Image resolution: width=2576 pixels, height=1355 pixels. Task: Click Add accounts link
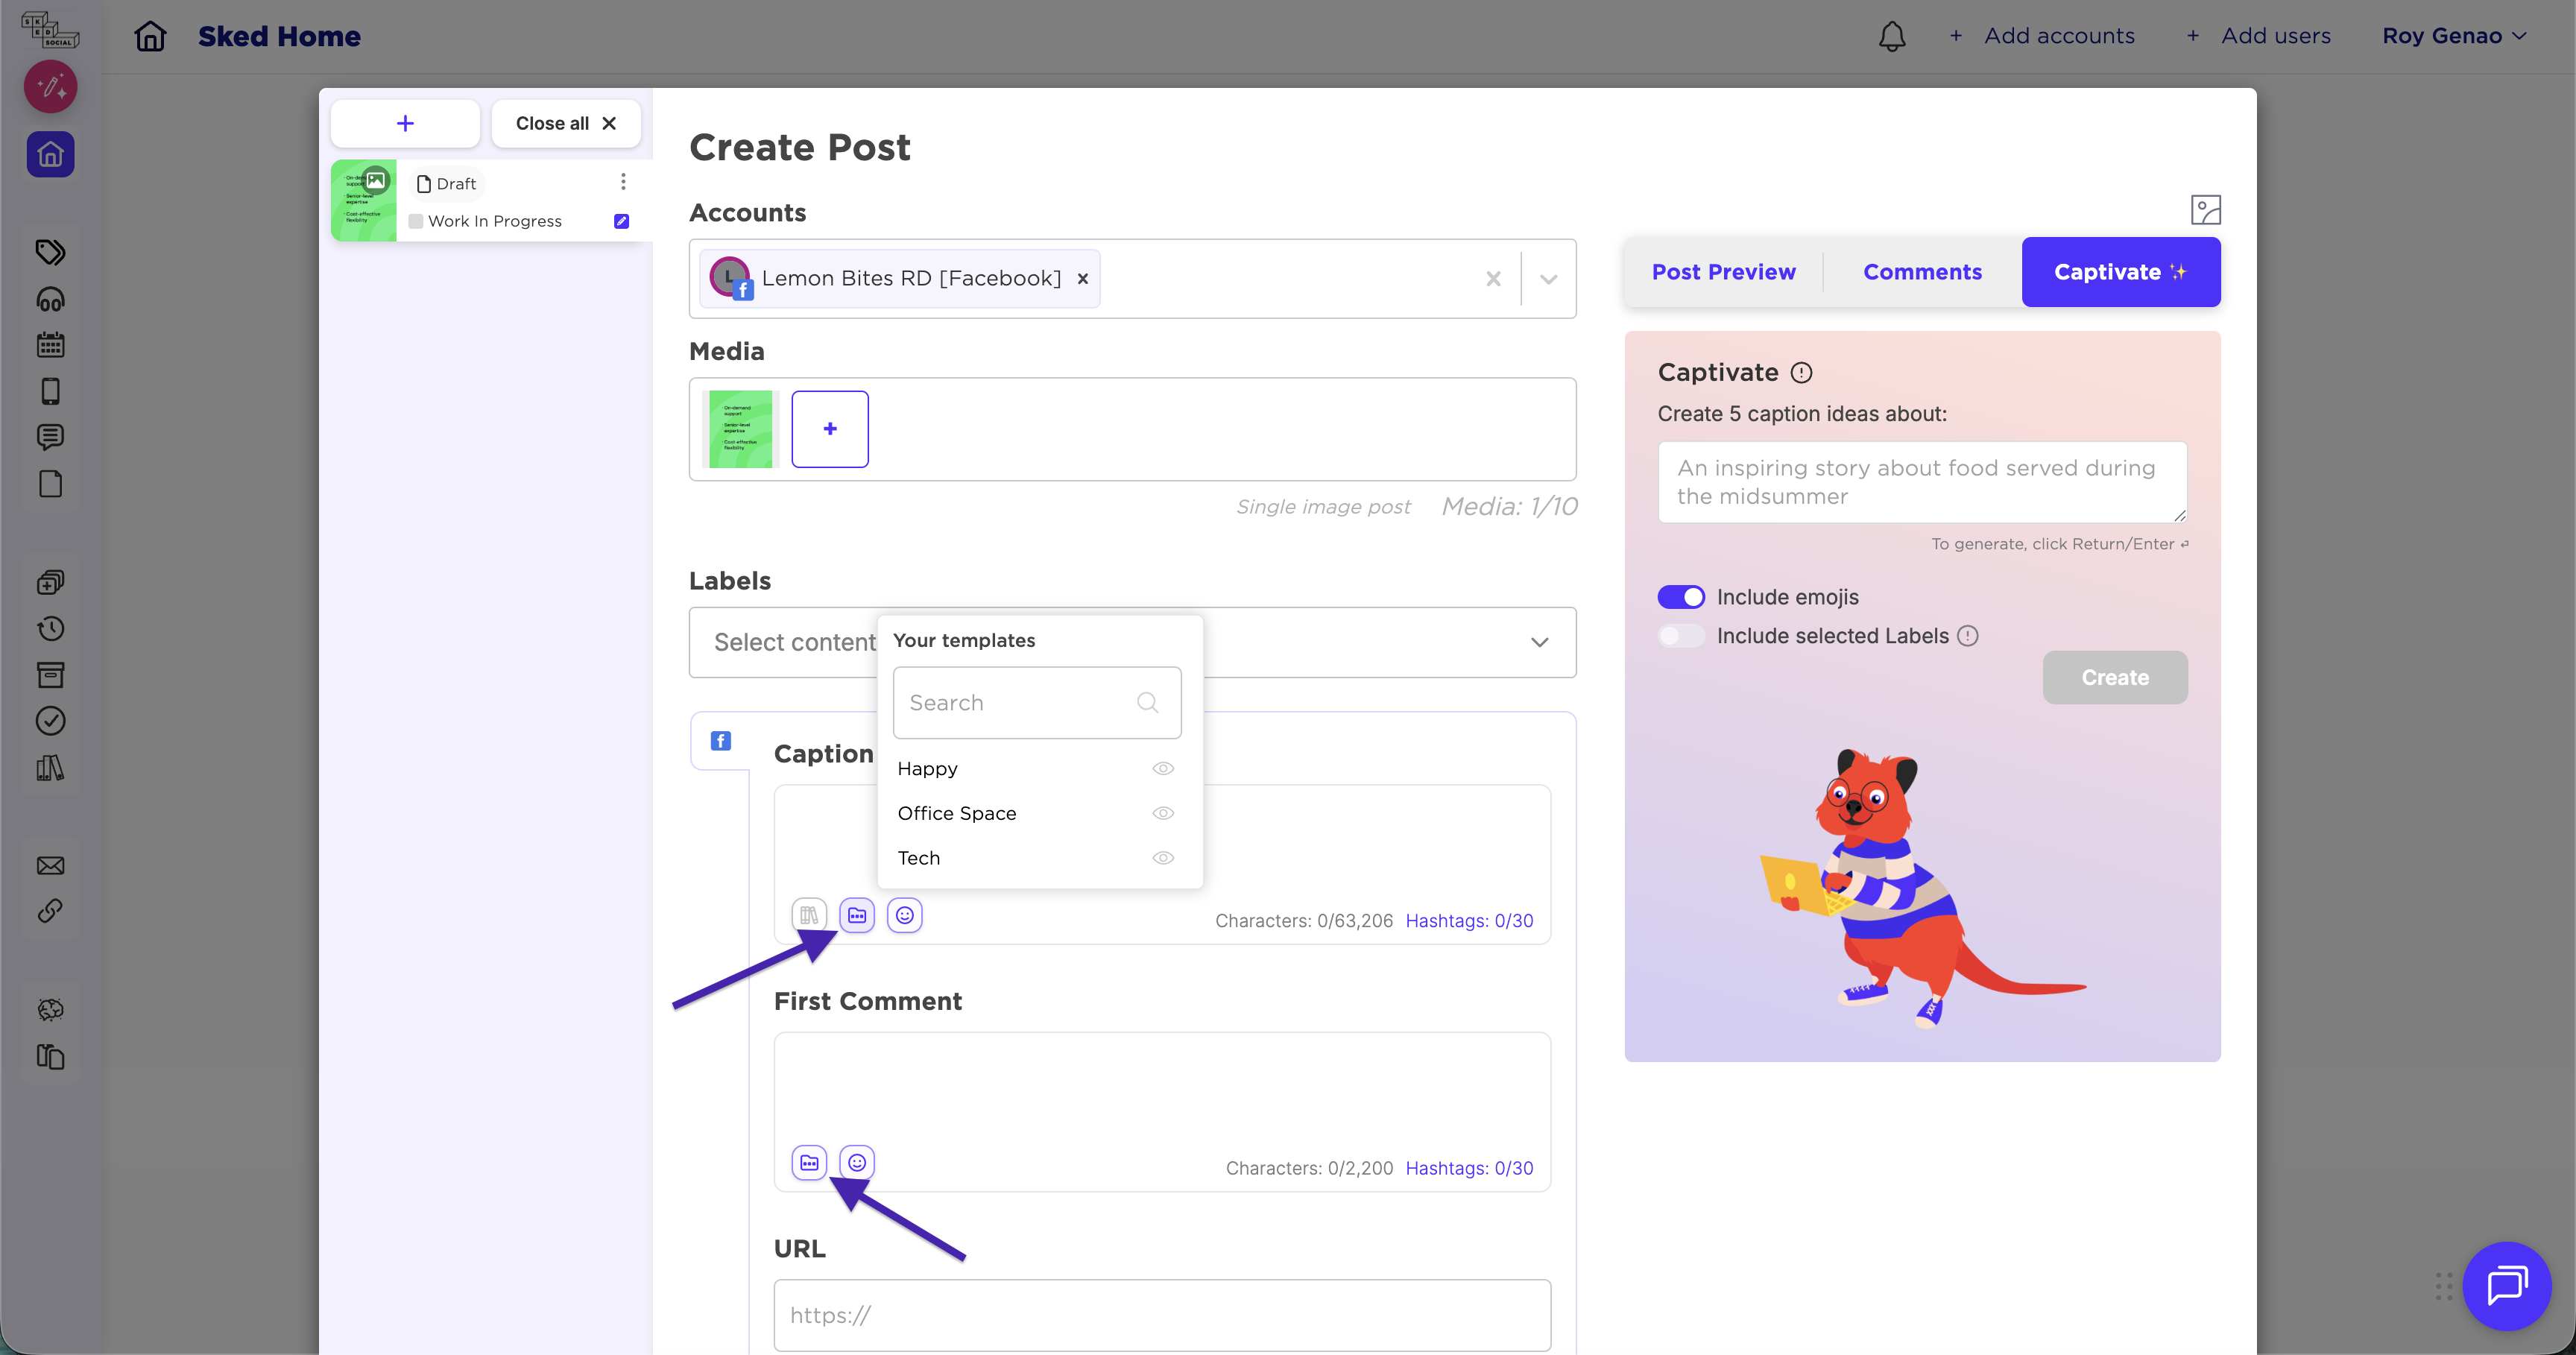(x=2058, y=36)
